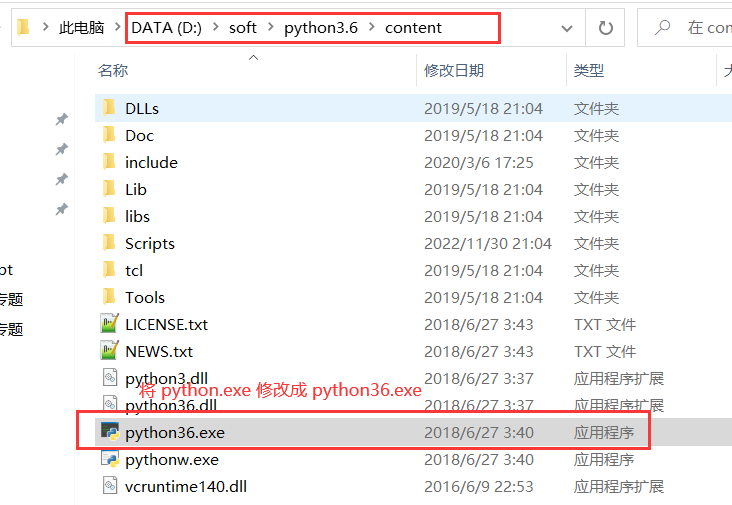Viewport: 732px width, 505px height.
Task: Click the python36.exe application icon
Action: coord(110,432)
